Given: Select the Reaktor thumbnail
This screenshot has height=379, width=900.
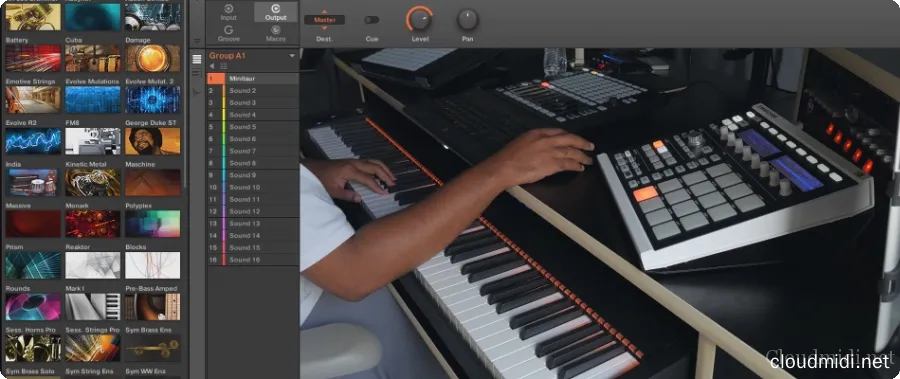Looking at the screenshot, I should pos(93,265).
